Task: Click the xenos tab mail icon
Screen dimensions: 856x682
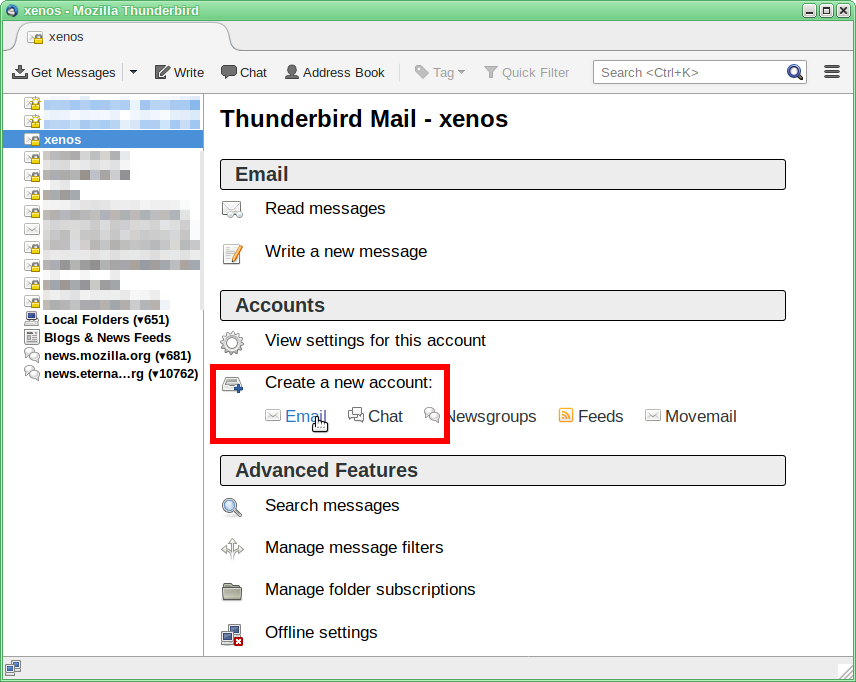Action: point(35,37)
